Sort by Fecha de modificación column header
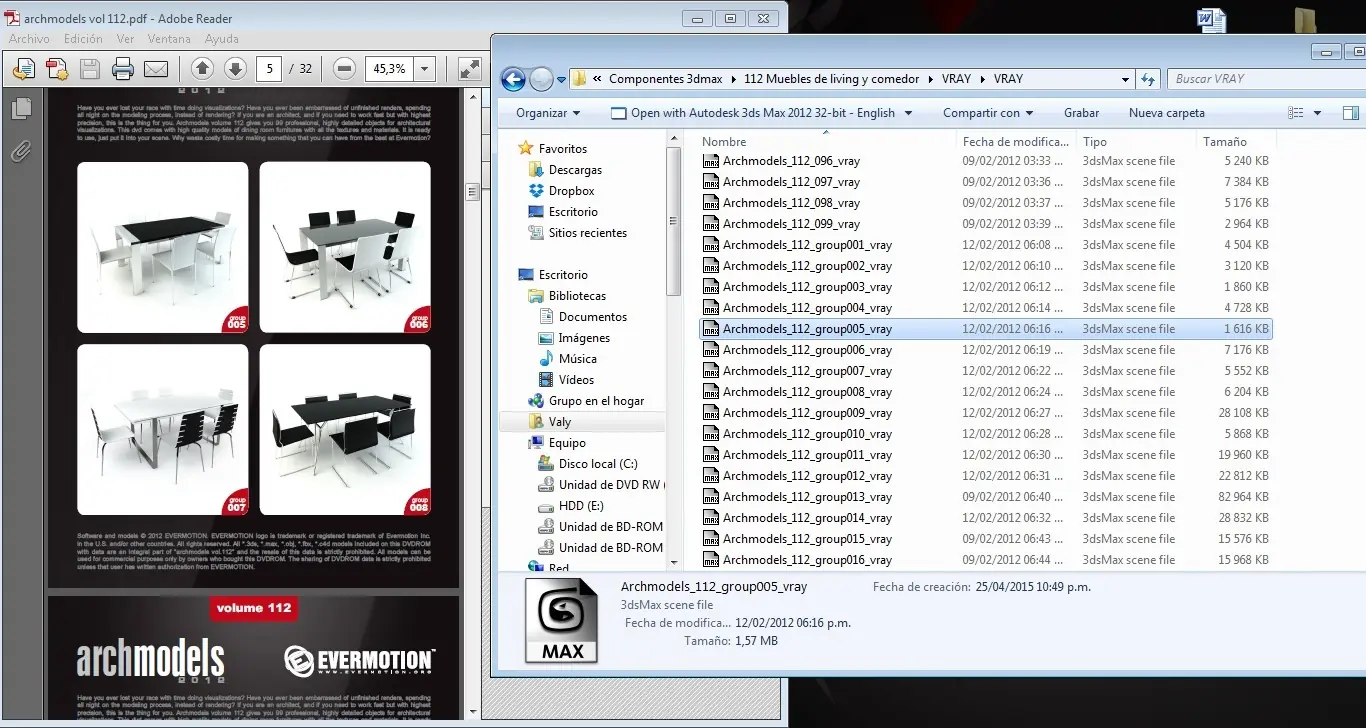Image resolution: width=1366 pixels, height=728 pixels. (x=1015, y=142)
